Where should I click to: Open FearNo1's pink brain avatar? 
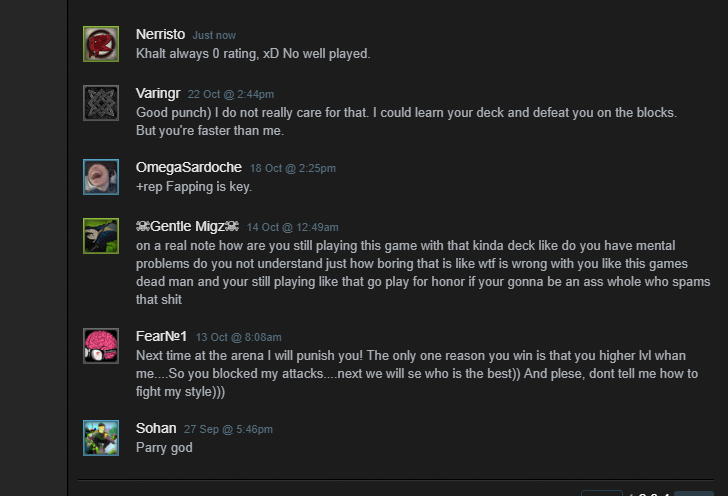101,346
